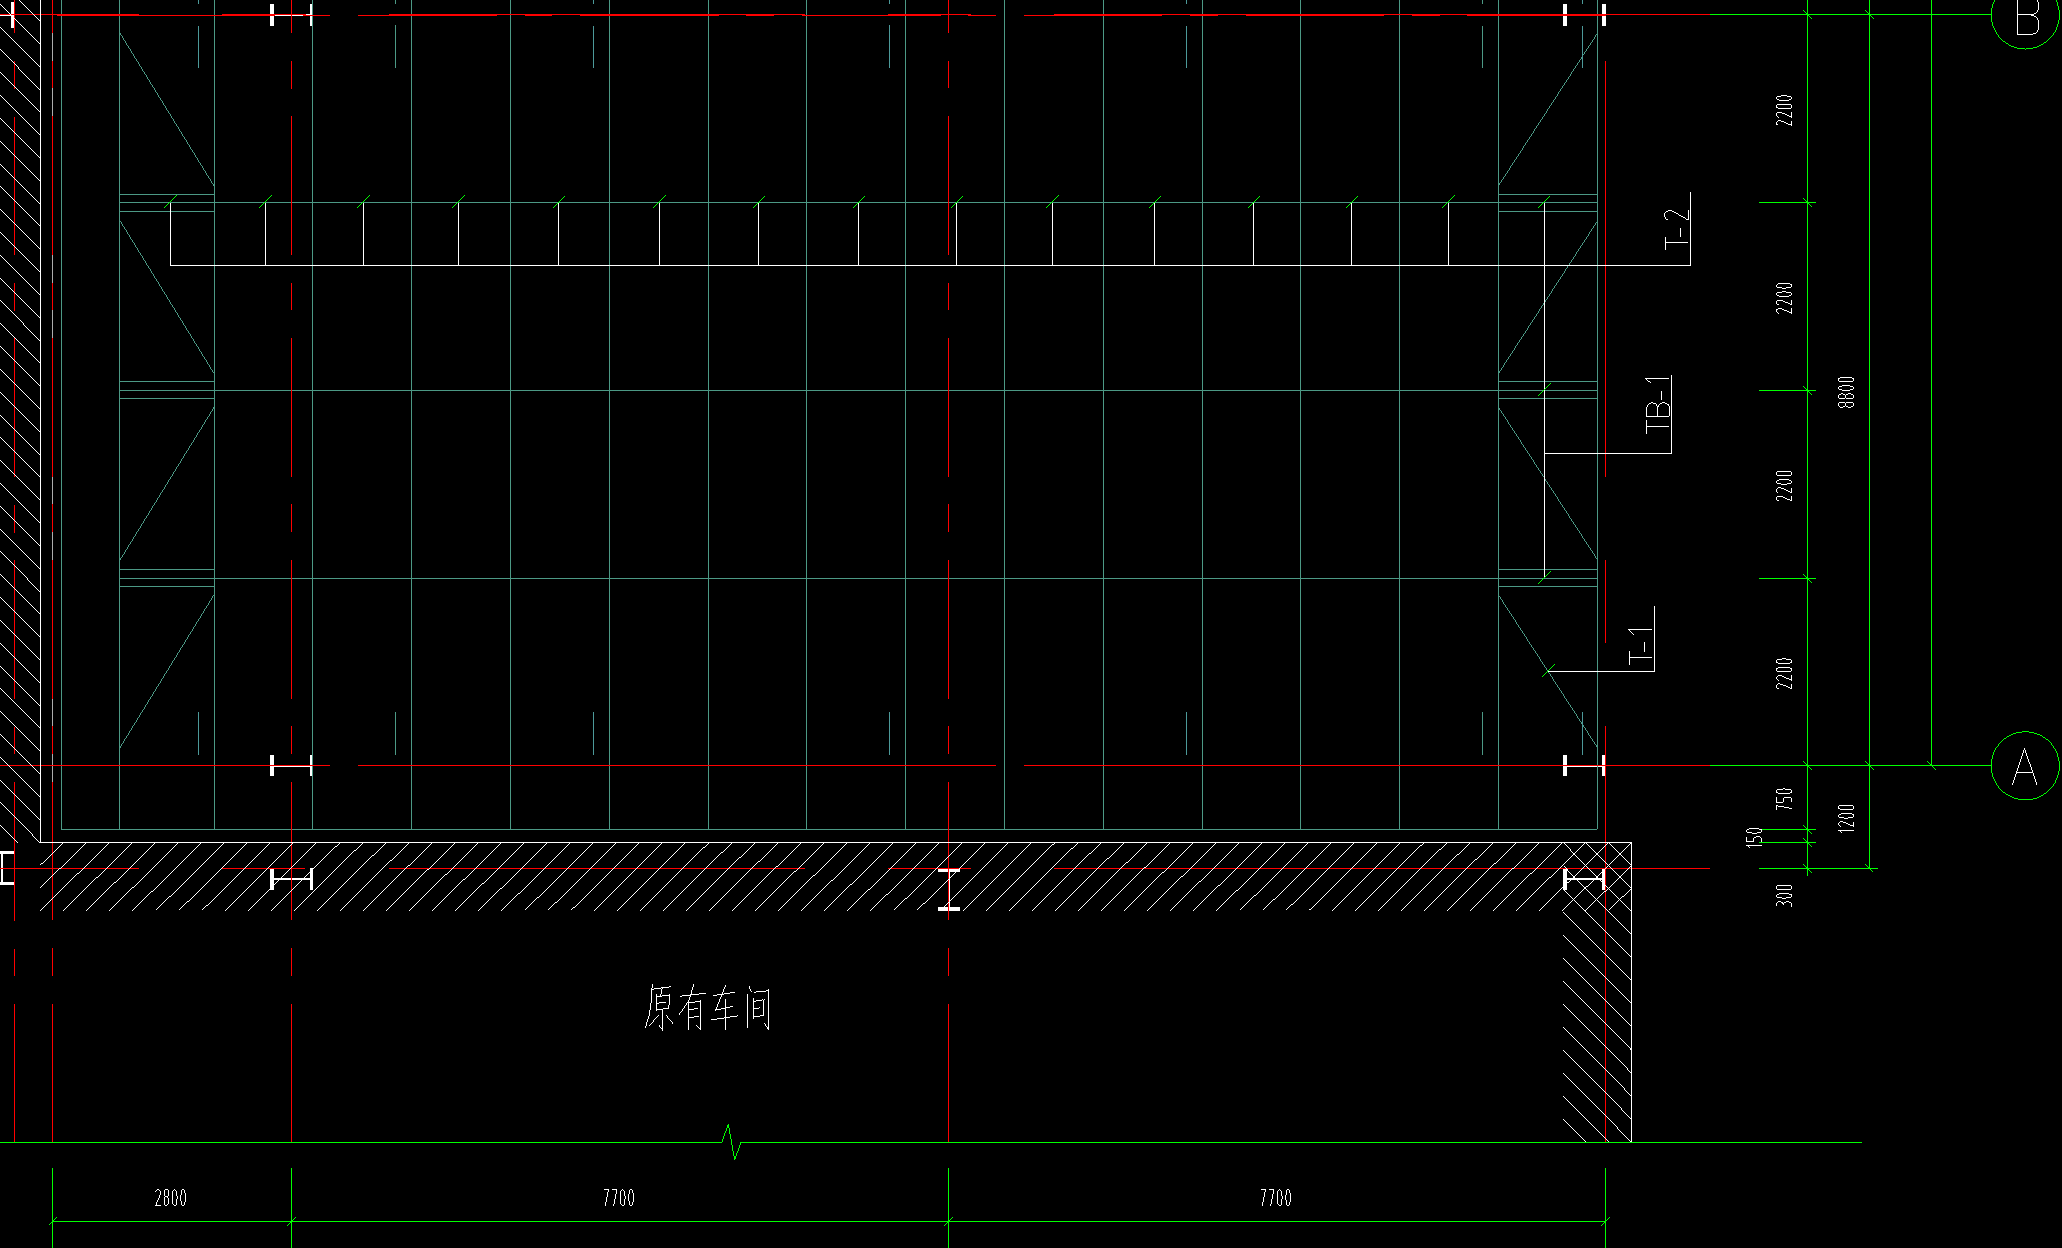Screen dimensions: 2062x1248
Task: Select the TB-1 callout label
Action: coord(1659,404)
